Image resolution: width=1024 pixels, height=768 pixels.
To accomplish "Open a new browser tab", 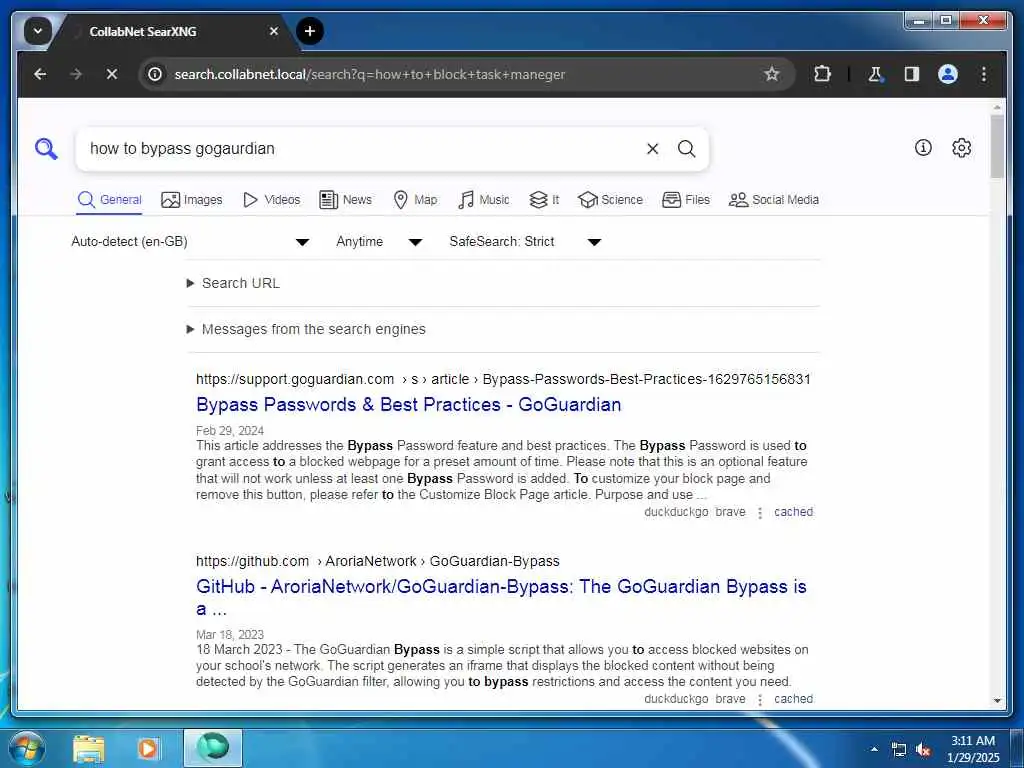I will (310, 31).
